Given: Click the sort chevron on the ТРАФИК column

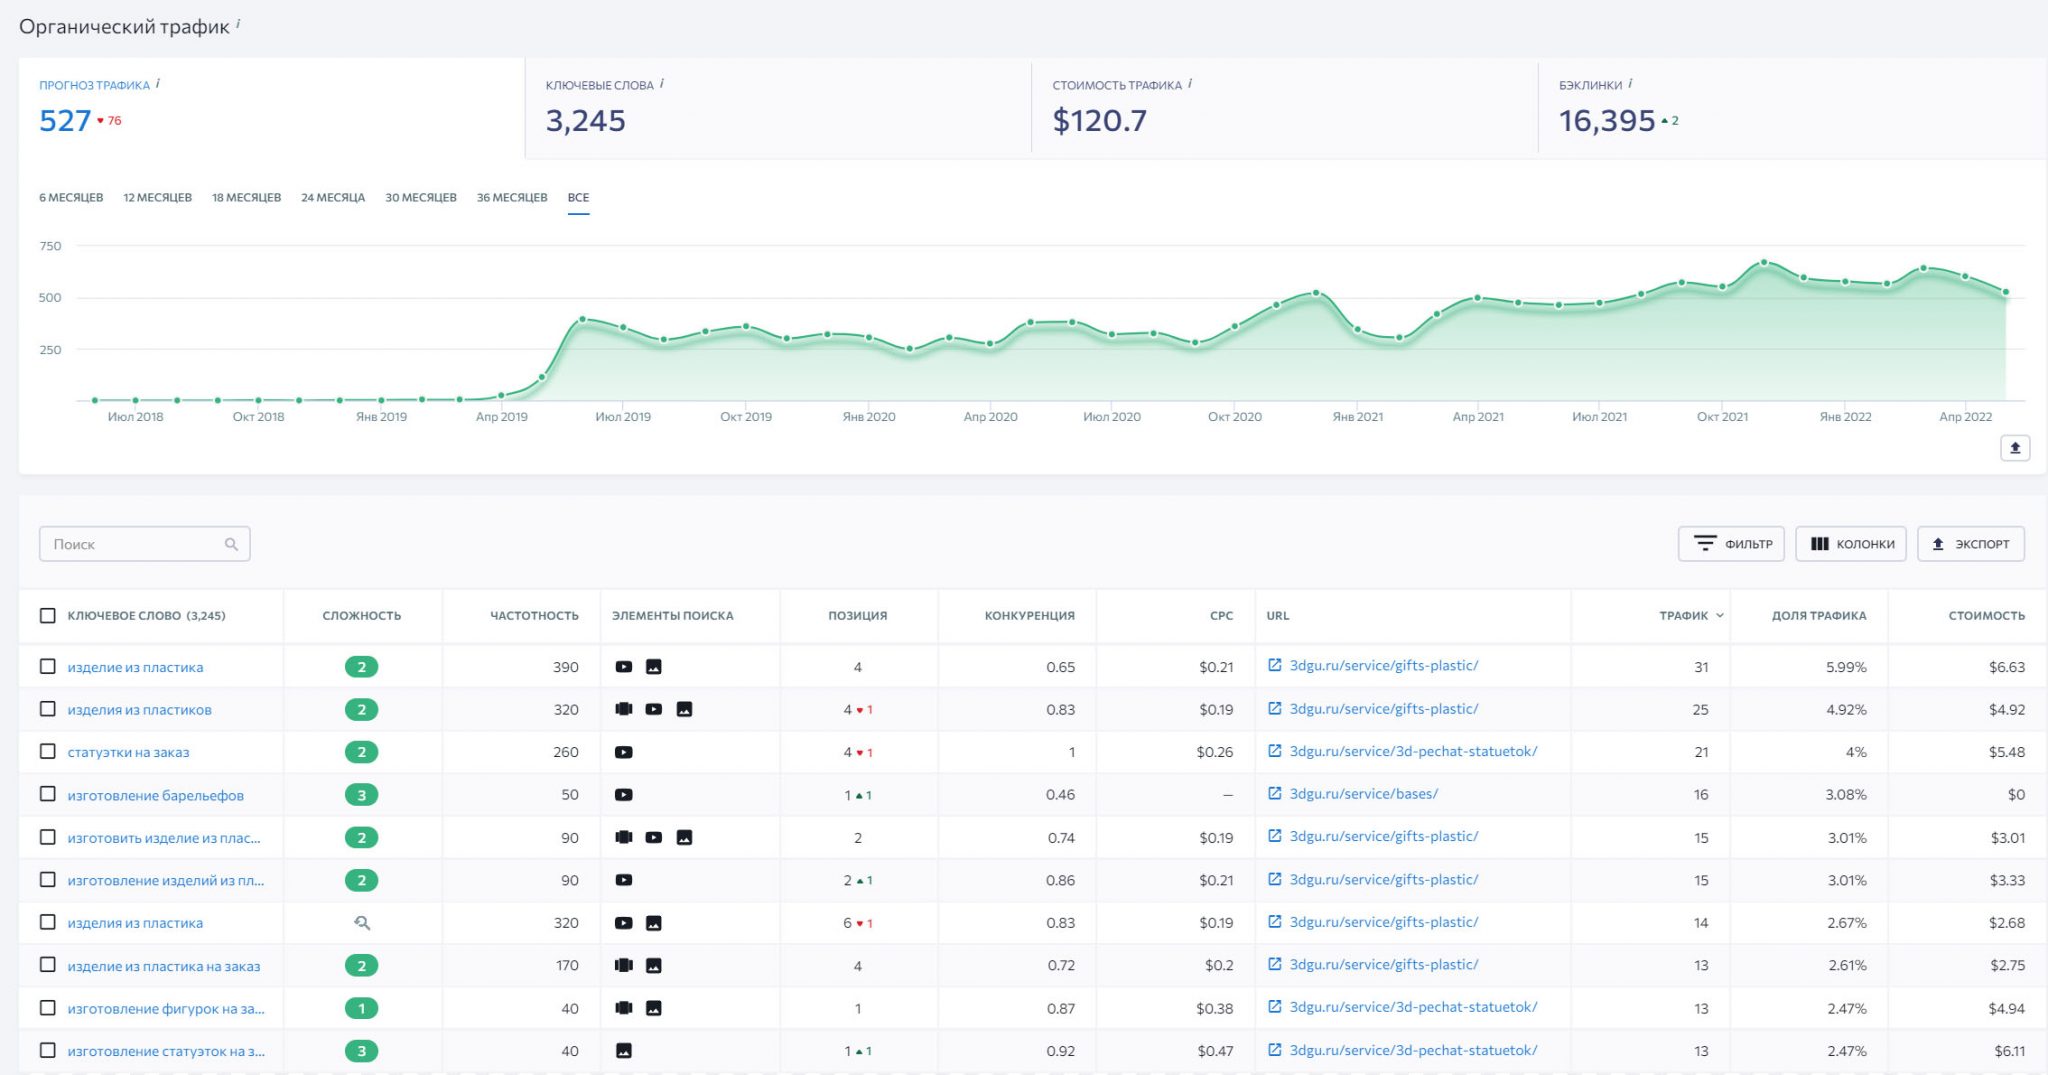Looking at the screenshot, I should click(1720, 616).
